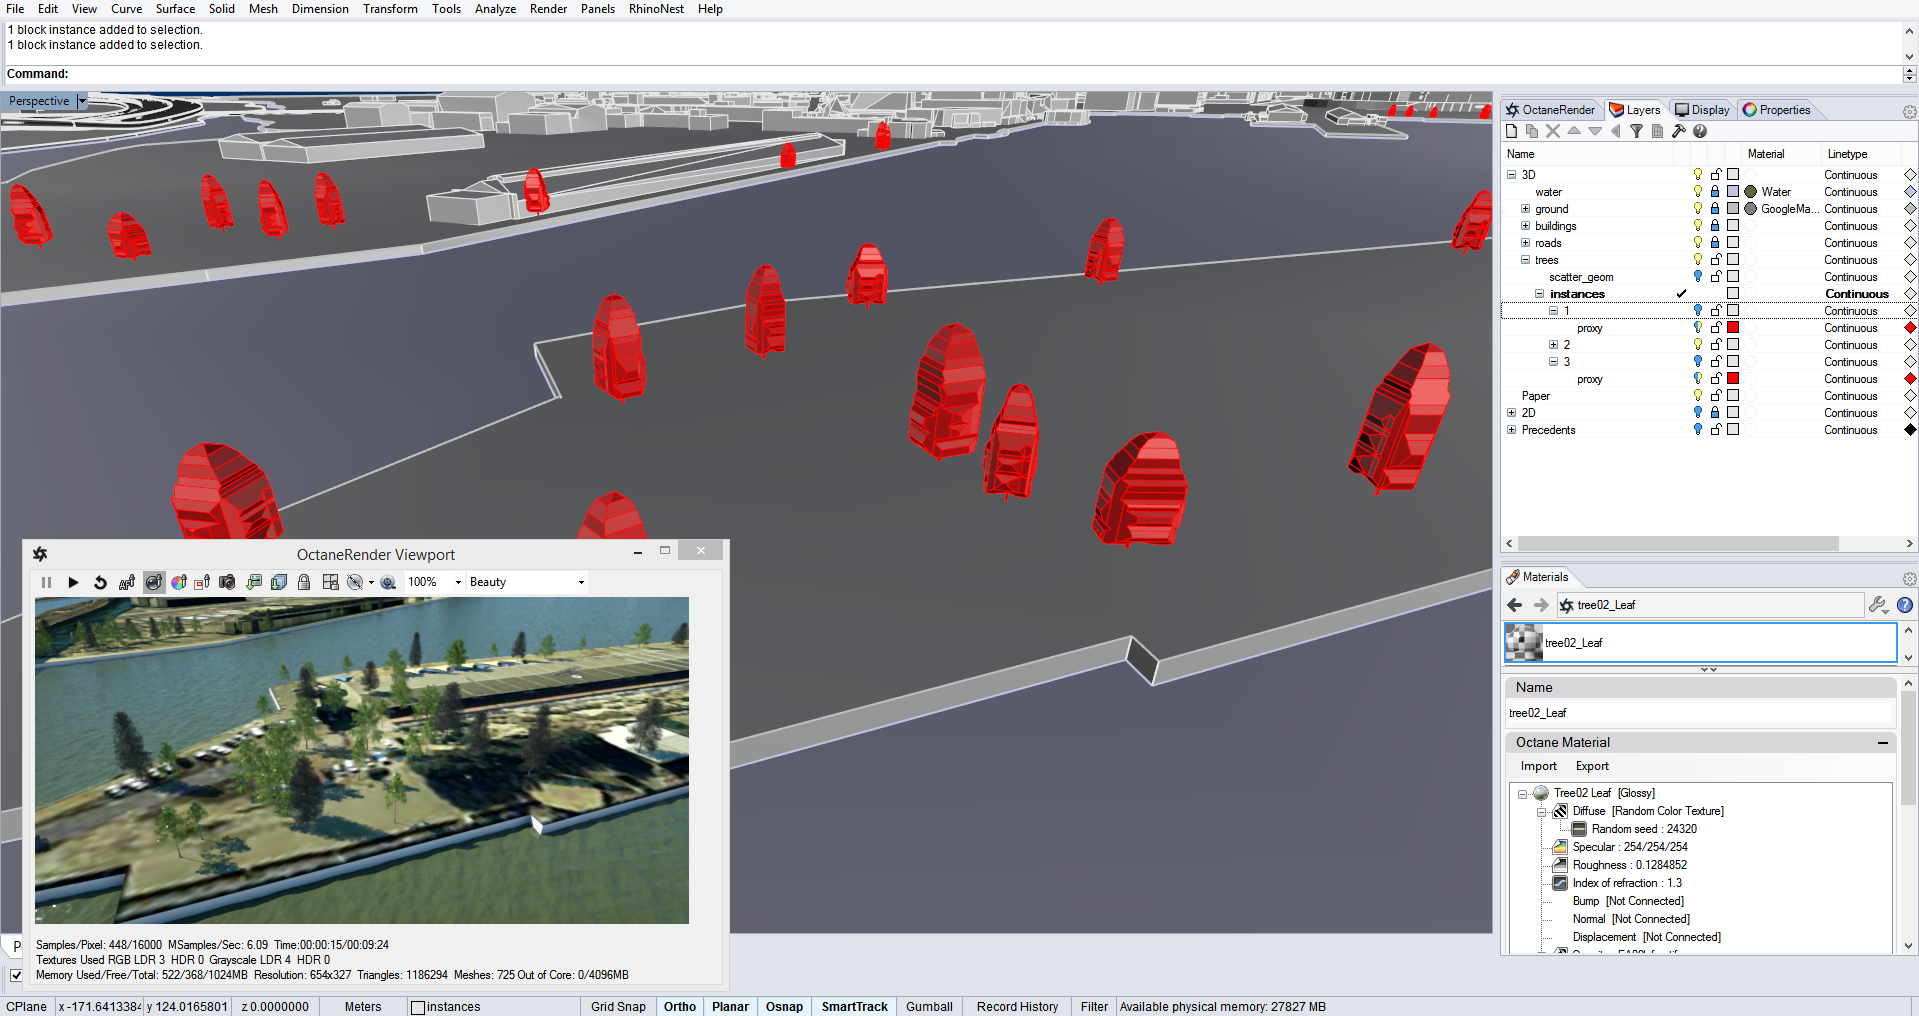This screenshot has width=1919, height=1016.
Task: Open the Perspective viewport menu arrow
Action: tap(82, 101)
